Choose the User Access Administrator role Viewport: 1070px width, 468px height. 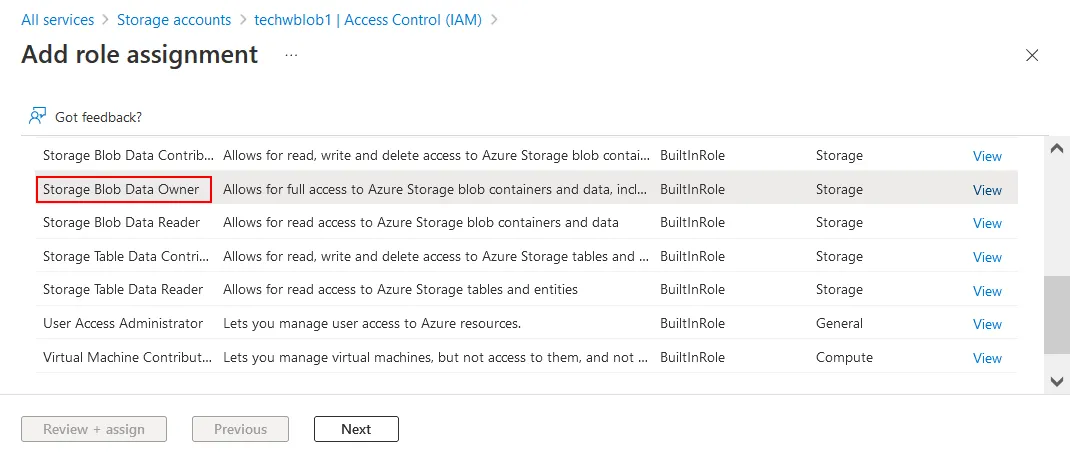point(123,323)
